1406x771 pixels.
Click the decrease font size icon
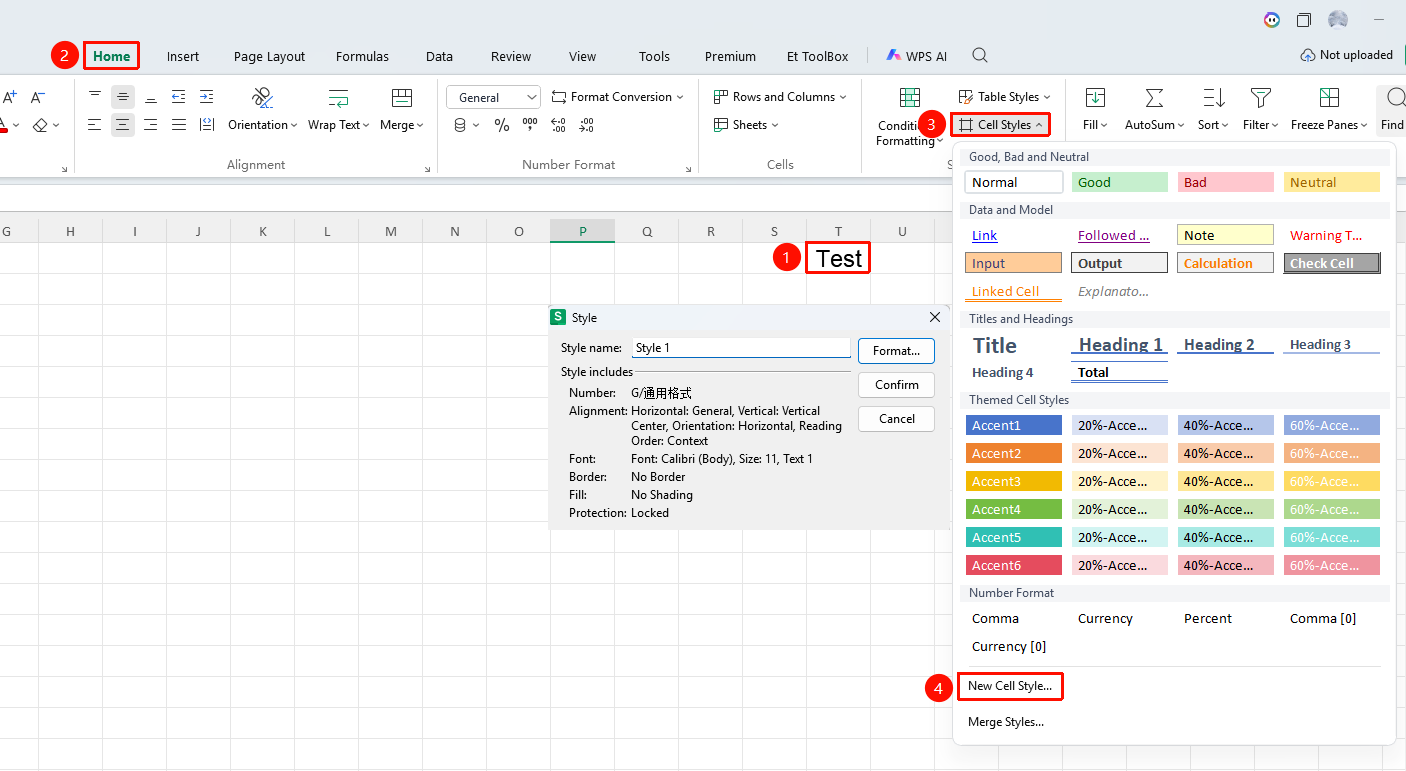[x=38, y=97]
